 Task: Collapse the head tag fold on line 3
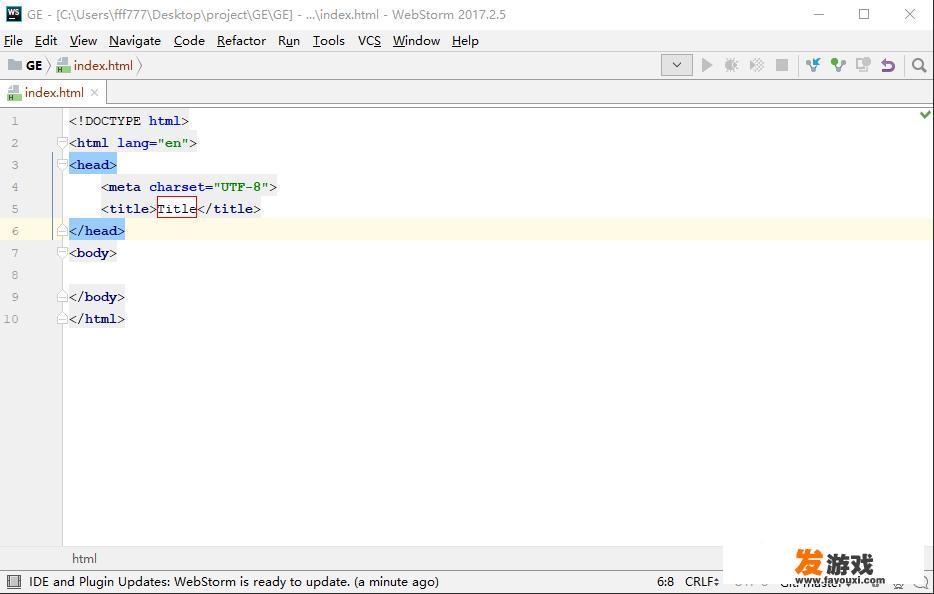pos(62,164)
